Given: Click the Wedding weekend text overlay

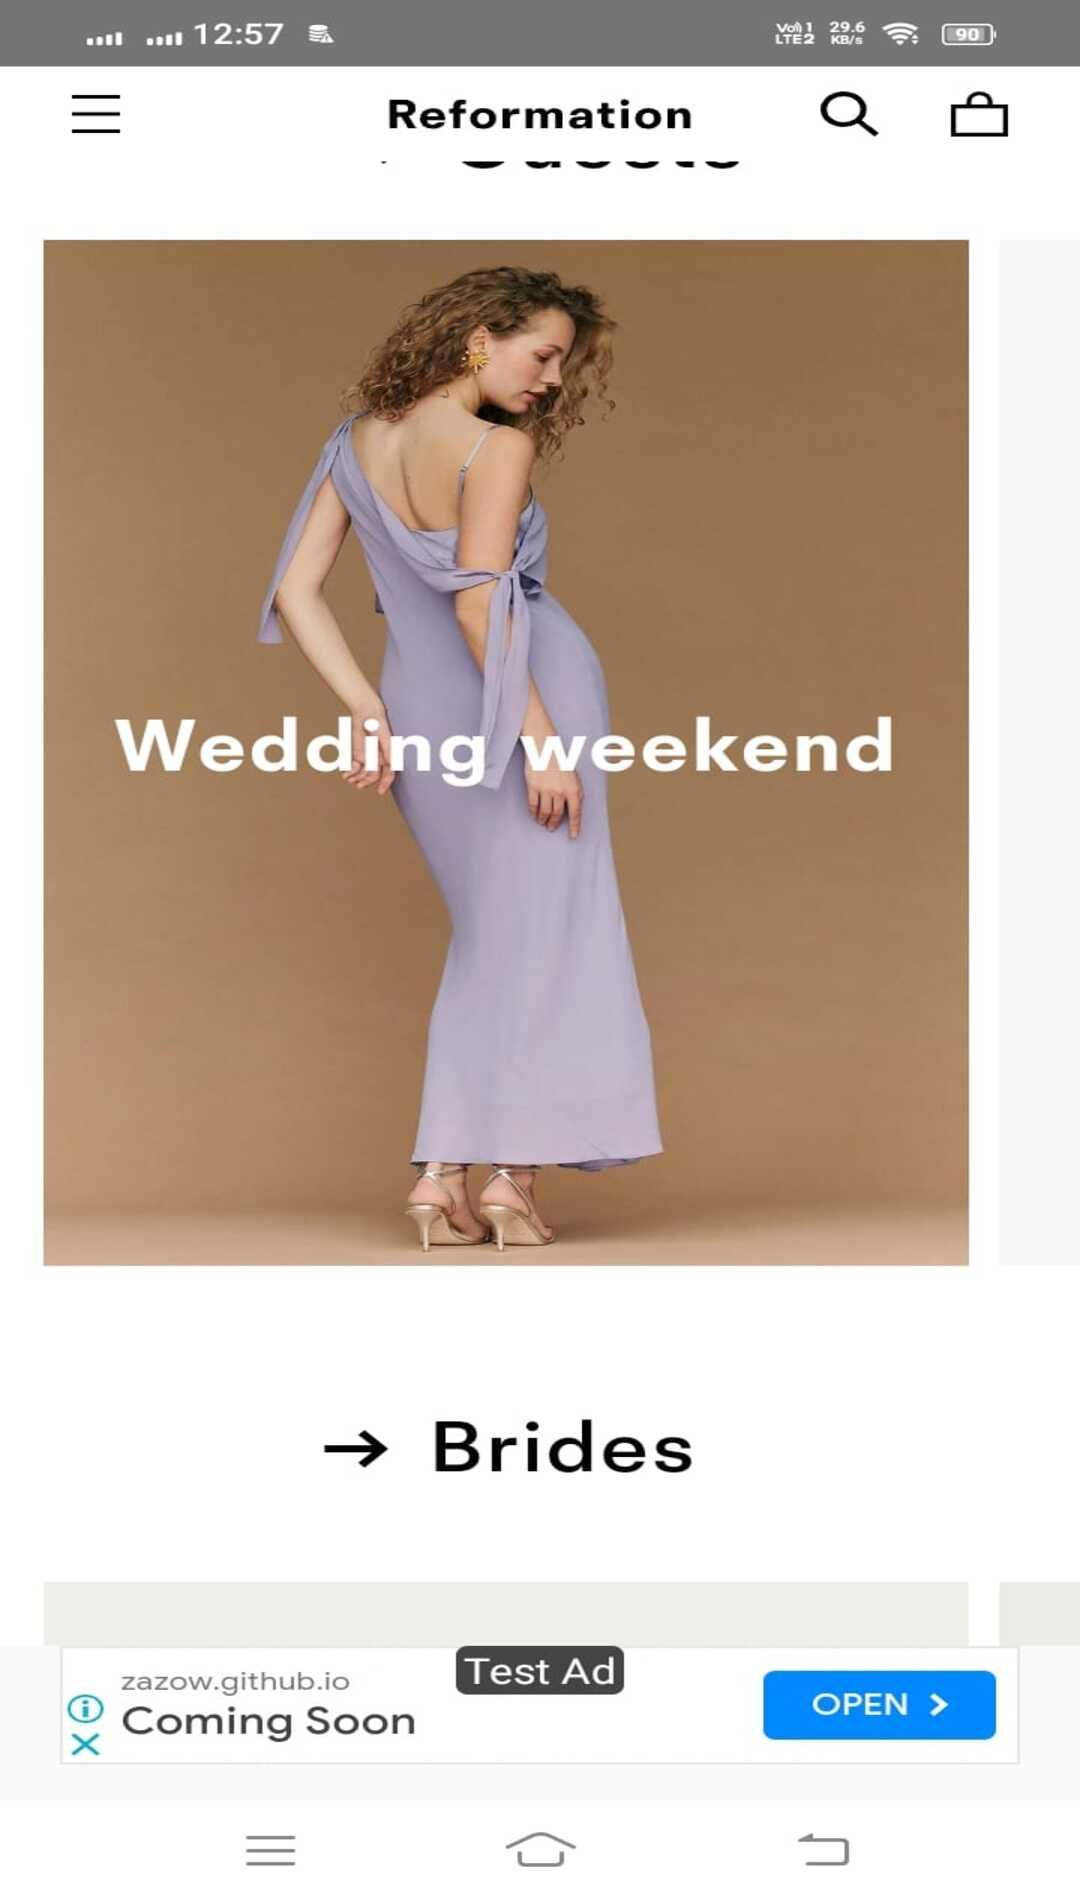Looking at the screenshot, I should [504, 746].
